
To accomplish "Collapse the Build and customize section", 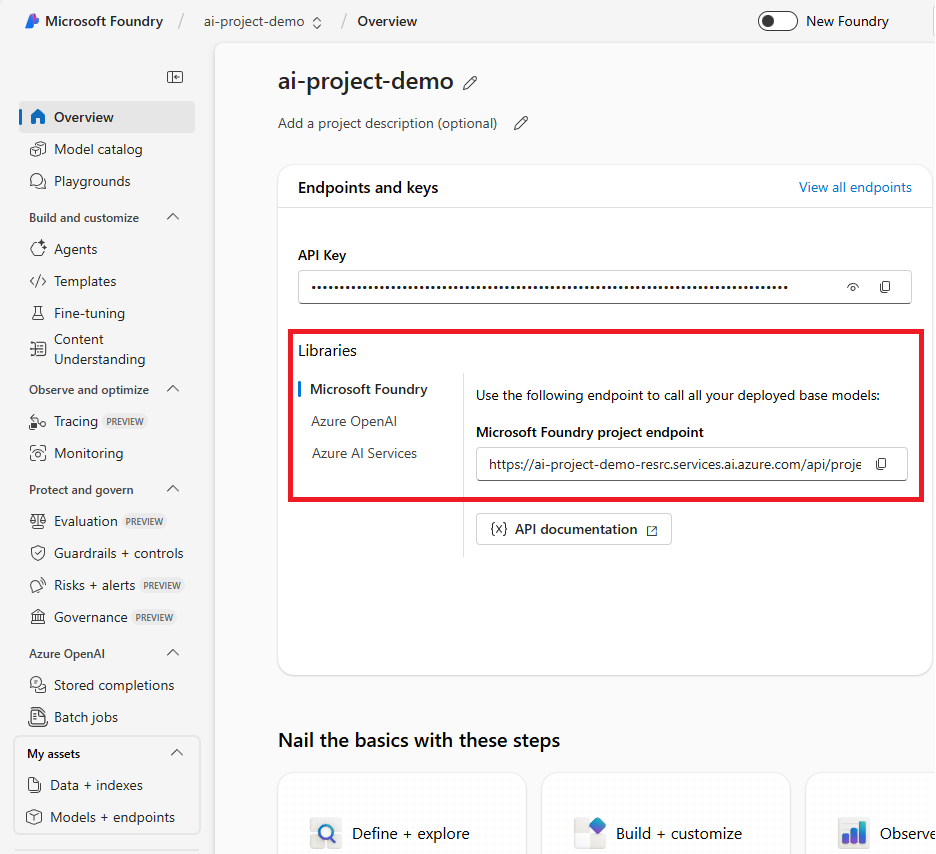I will tap(173, 217).
